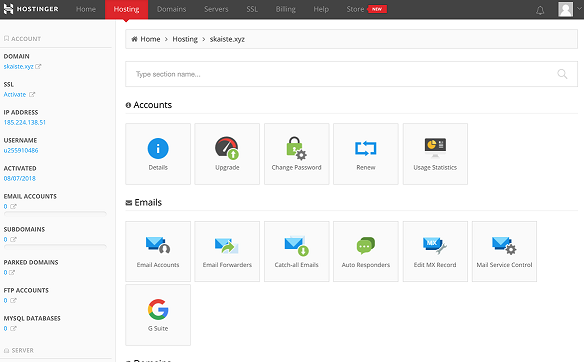The height and width of the screenshot is (362, 584).
Task: Click external link icon next to SSL Activate
Action: tap(32, 95)
